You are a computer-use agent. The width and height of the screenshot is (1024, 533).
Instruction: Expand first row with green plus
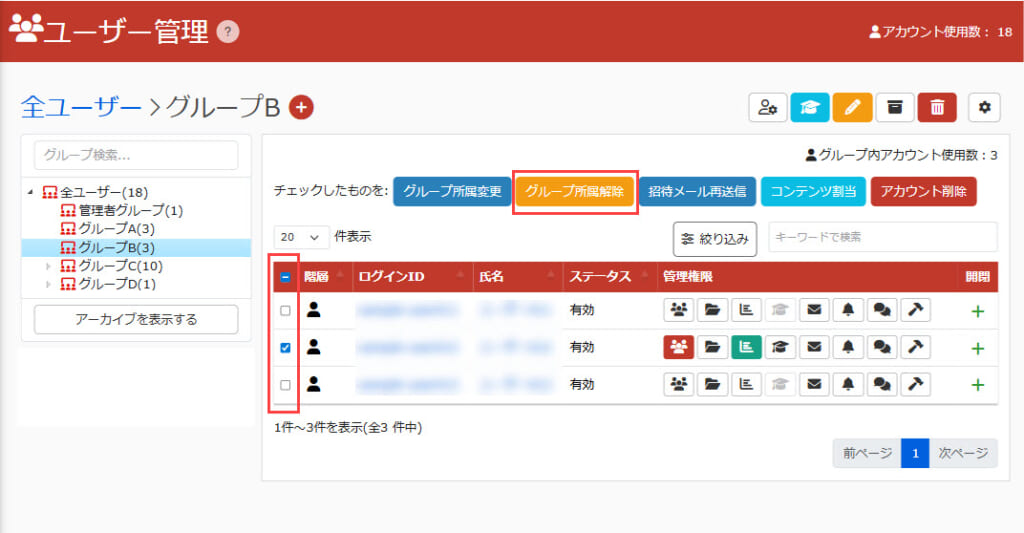coord(977,311)
